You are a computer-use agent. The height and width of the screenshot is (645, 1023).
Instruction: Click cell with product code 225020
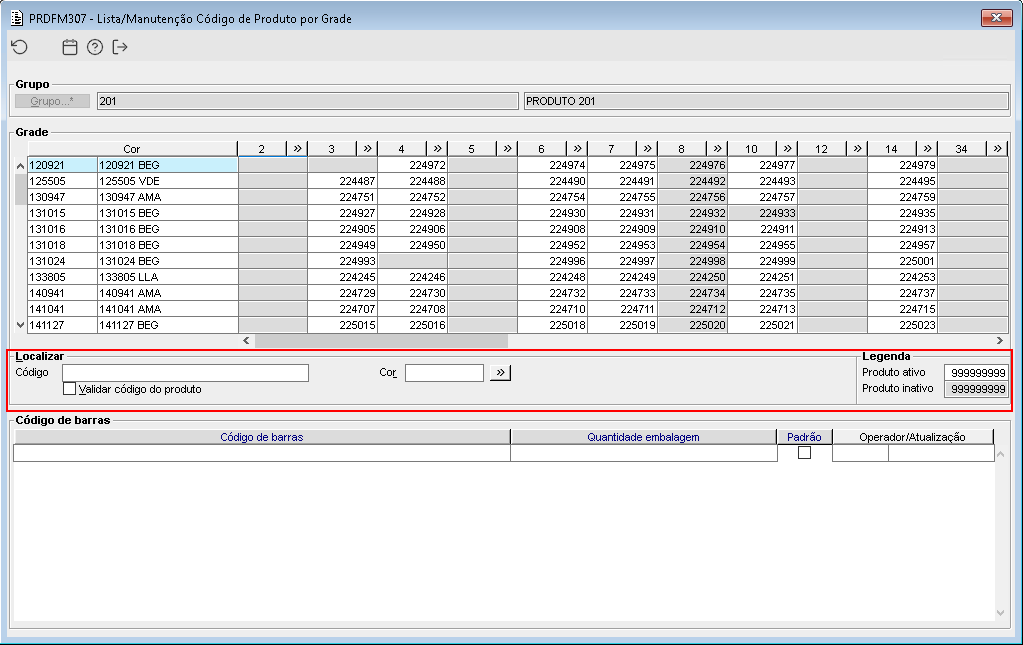click(692, 325)
